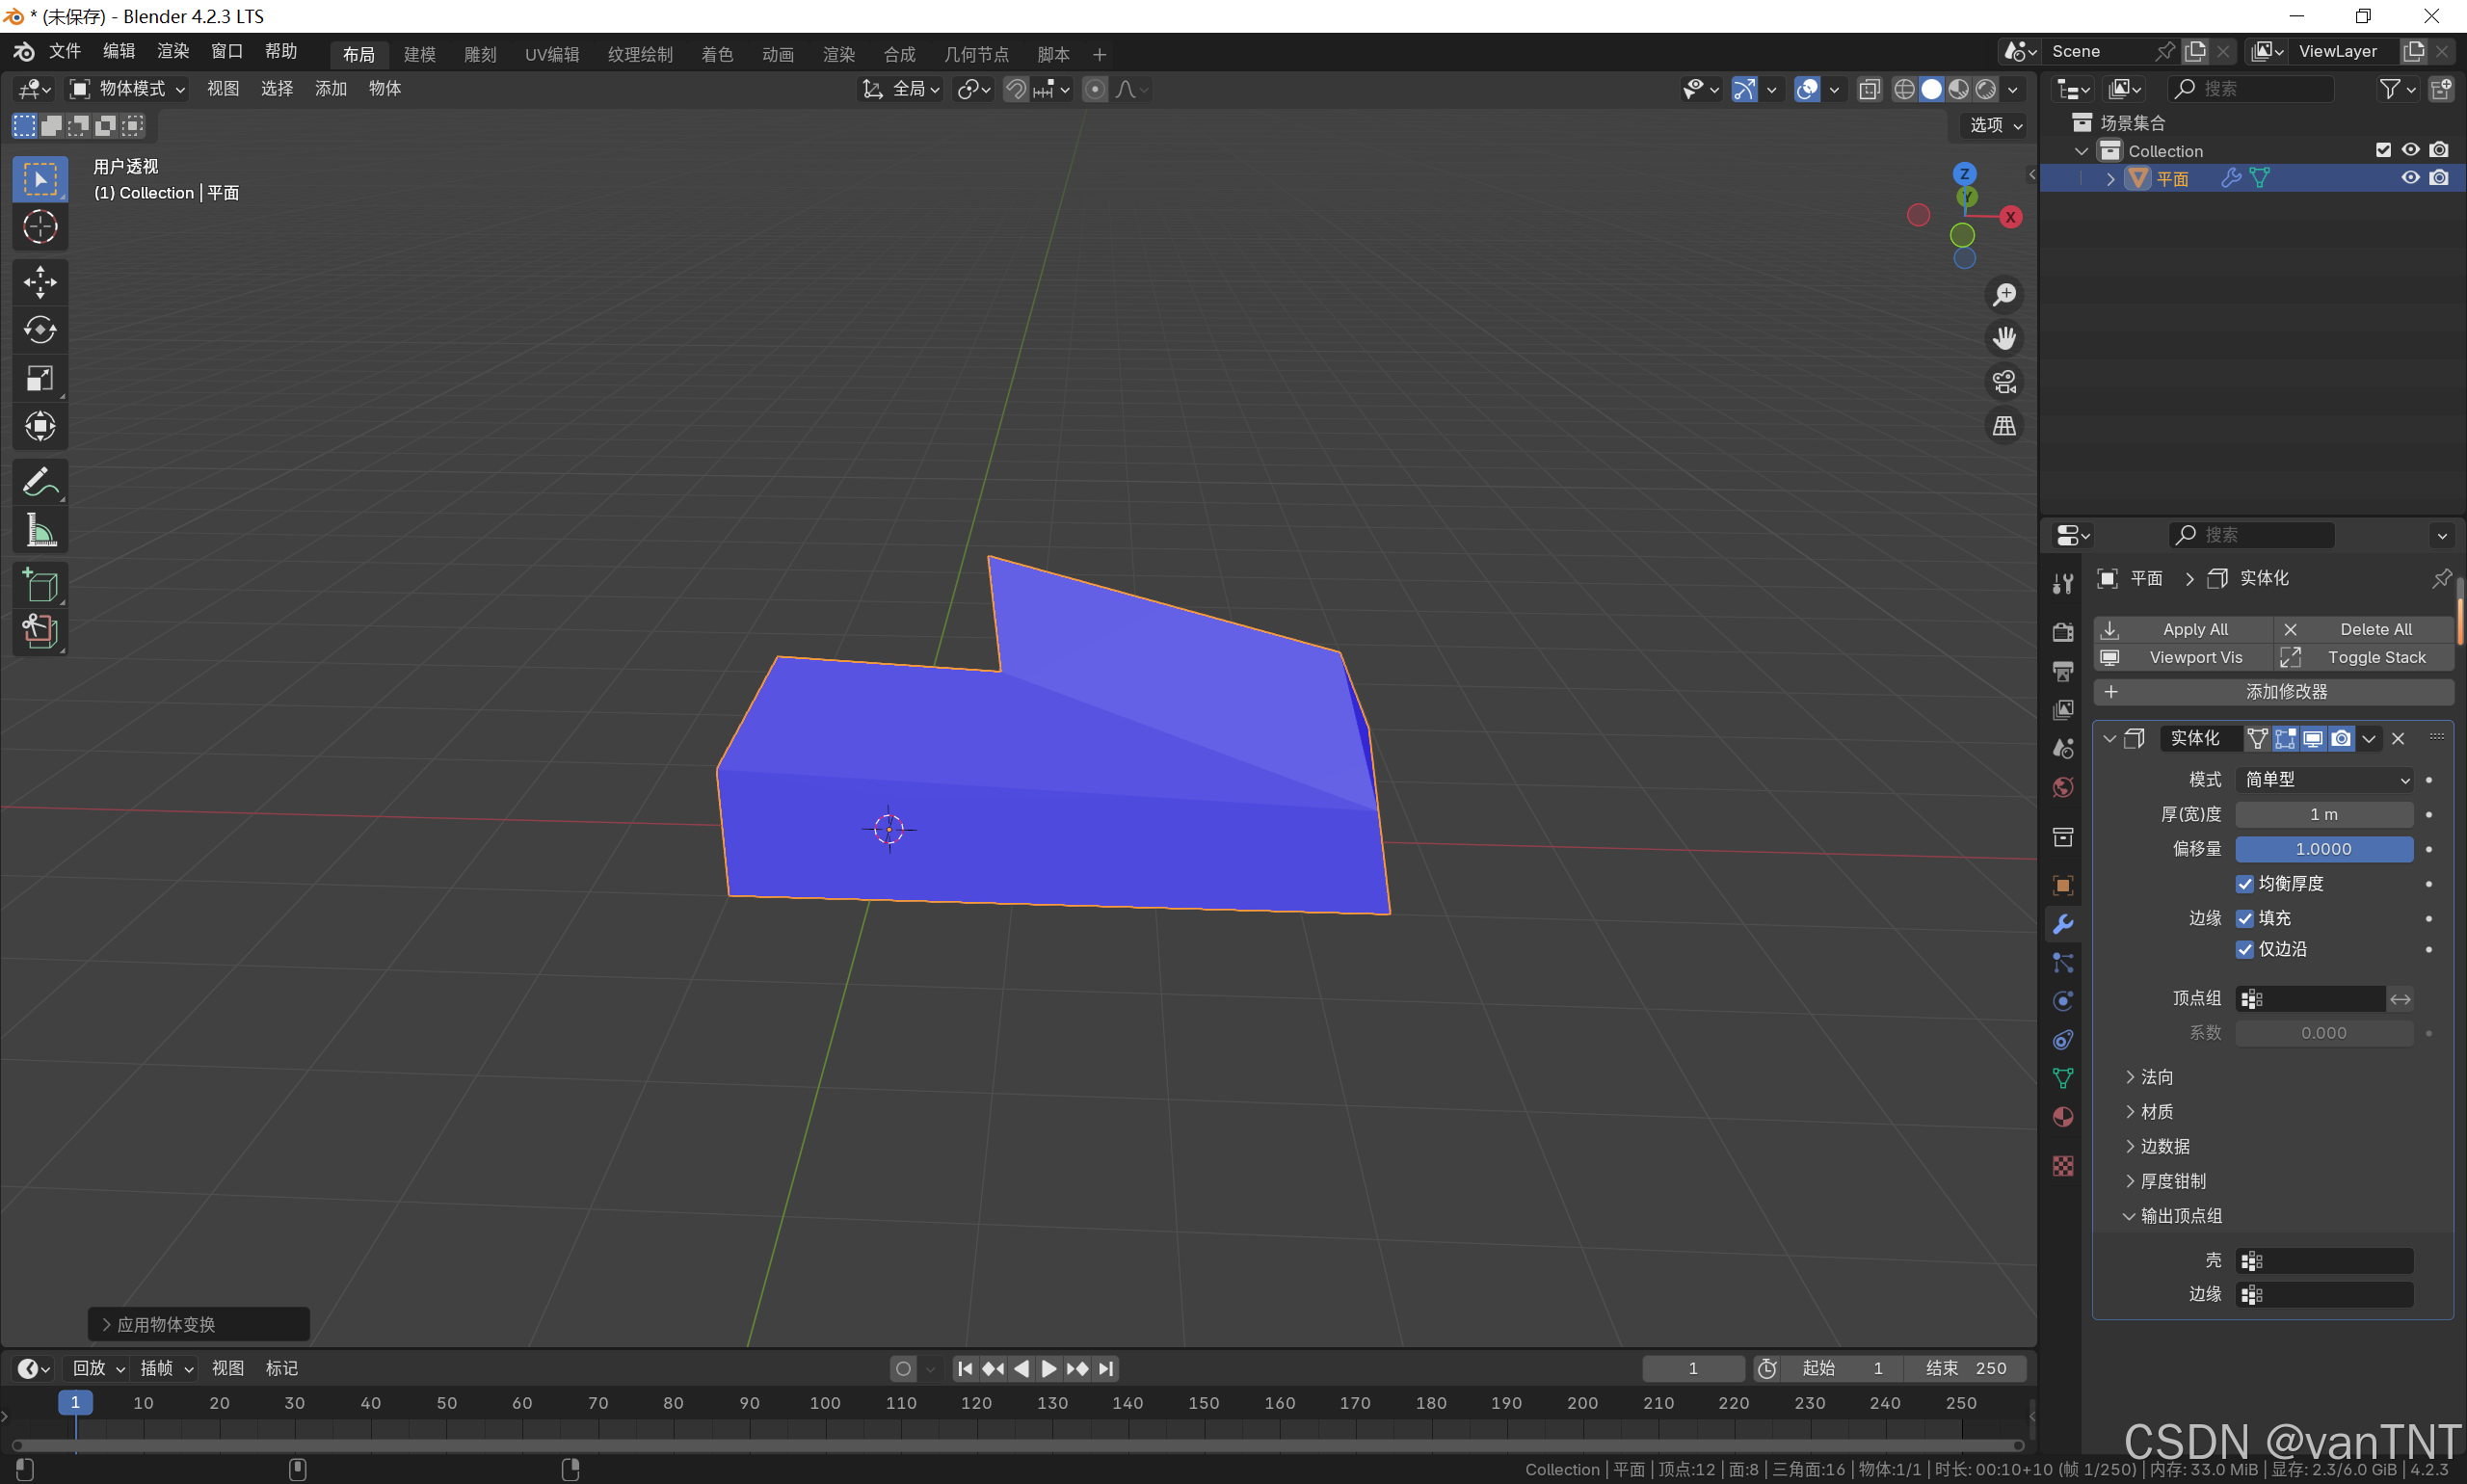The image size is (2467, 1484).
Task: Expand the 厚度钳制 subpanel
Action: point(2172,1181)
